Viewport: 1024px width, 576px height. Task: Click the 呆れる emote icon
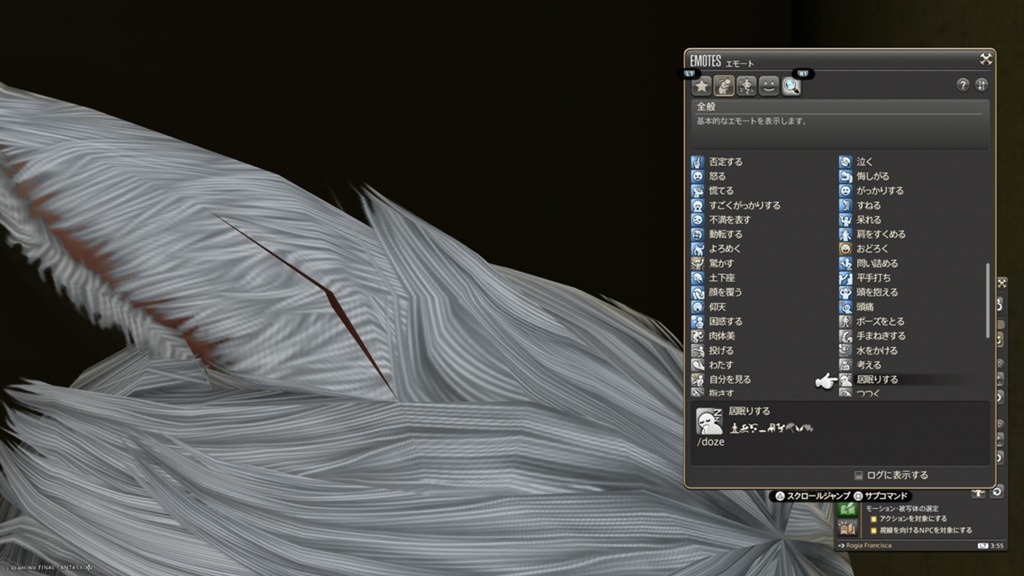tap(846, 220)
